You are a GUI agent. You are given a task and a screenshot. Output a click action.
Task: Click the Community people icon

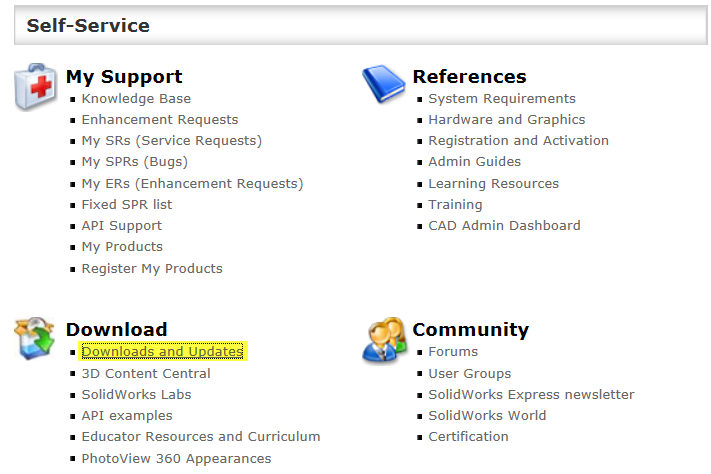[x=385, y=340]
